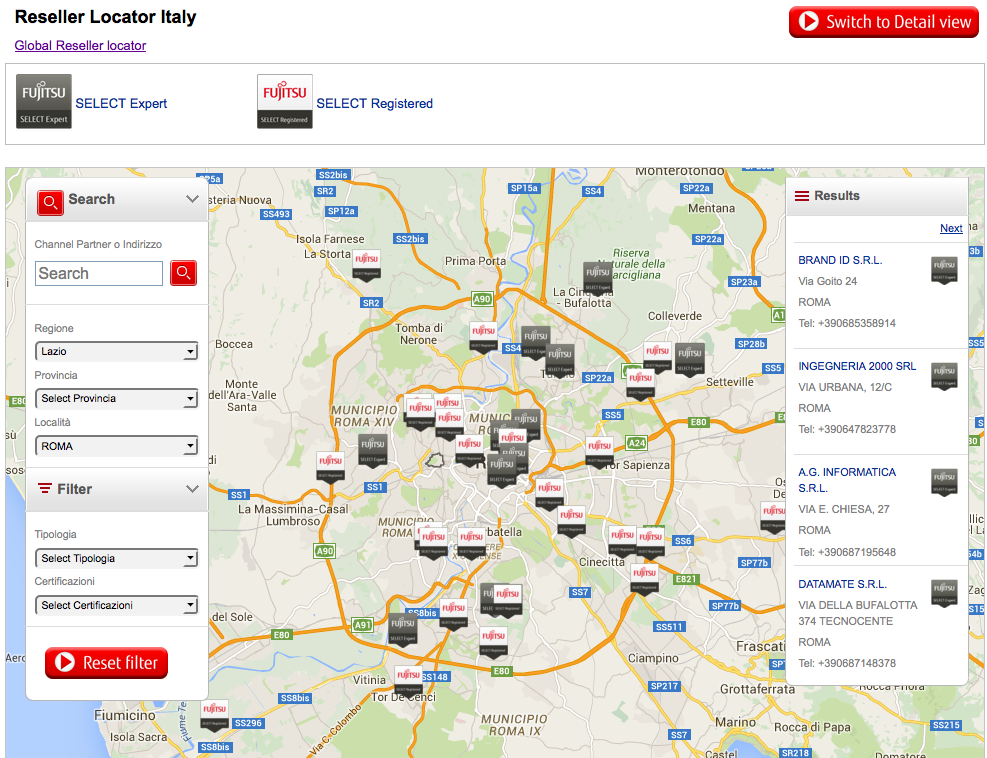Click the Results panel list icon

coord(802,196)
